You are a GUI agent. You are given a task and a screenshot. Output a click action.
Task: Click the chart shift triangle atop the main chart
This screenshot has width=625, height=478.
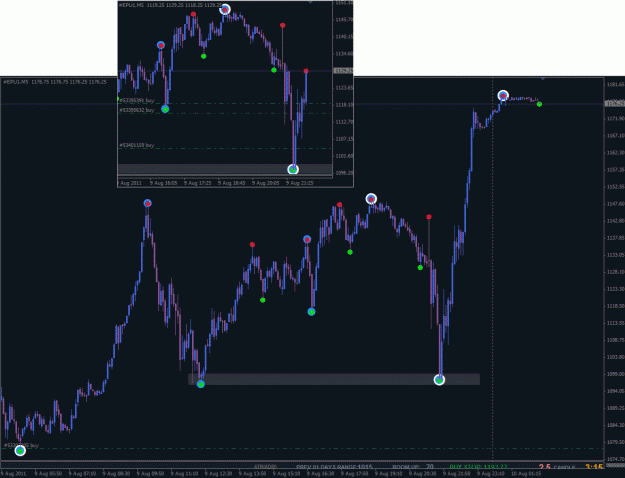click(x=542, y=79)
